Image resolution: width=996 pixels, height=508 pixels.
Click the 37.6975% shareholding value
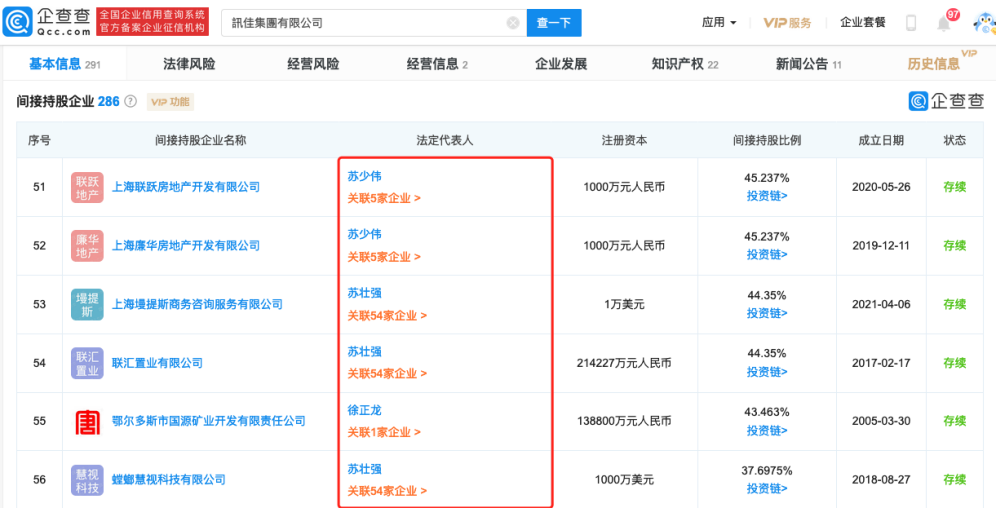pyautogui.click(x=767, y=471)
